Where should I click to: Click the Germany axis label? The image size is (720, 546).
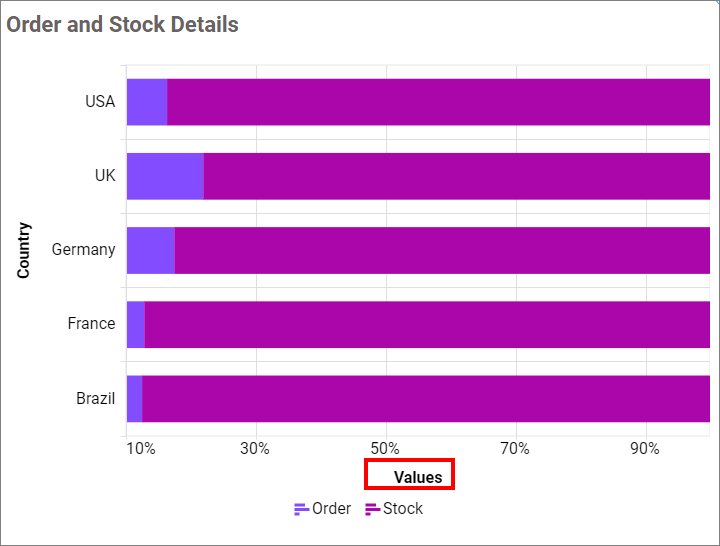tap(84, 250)
